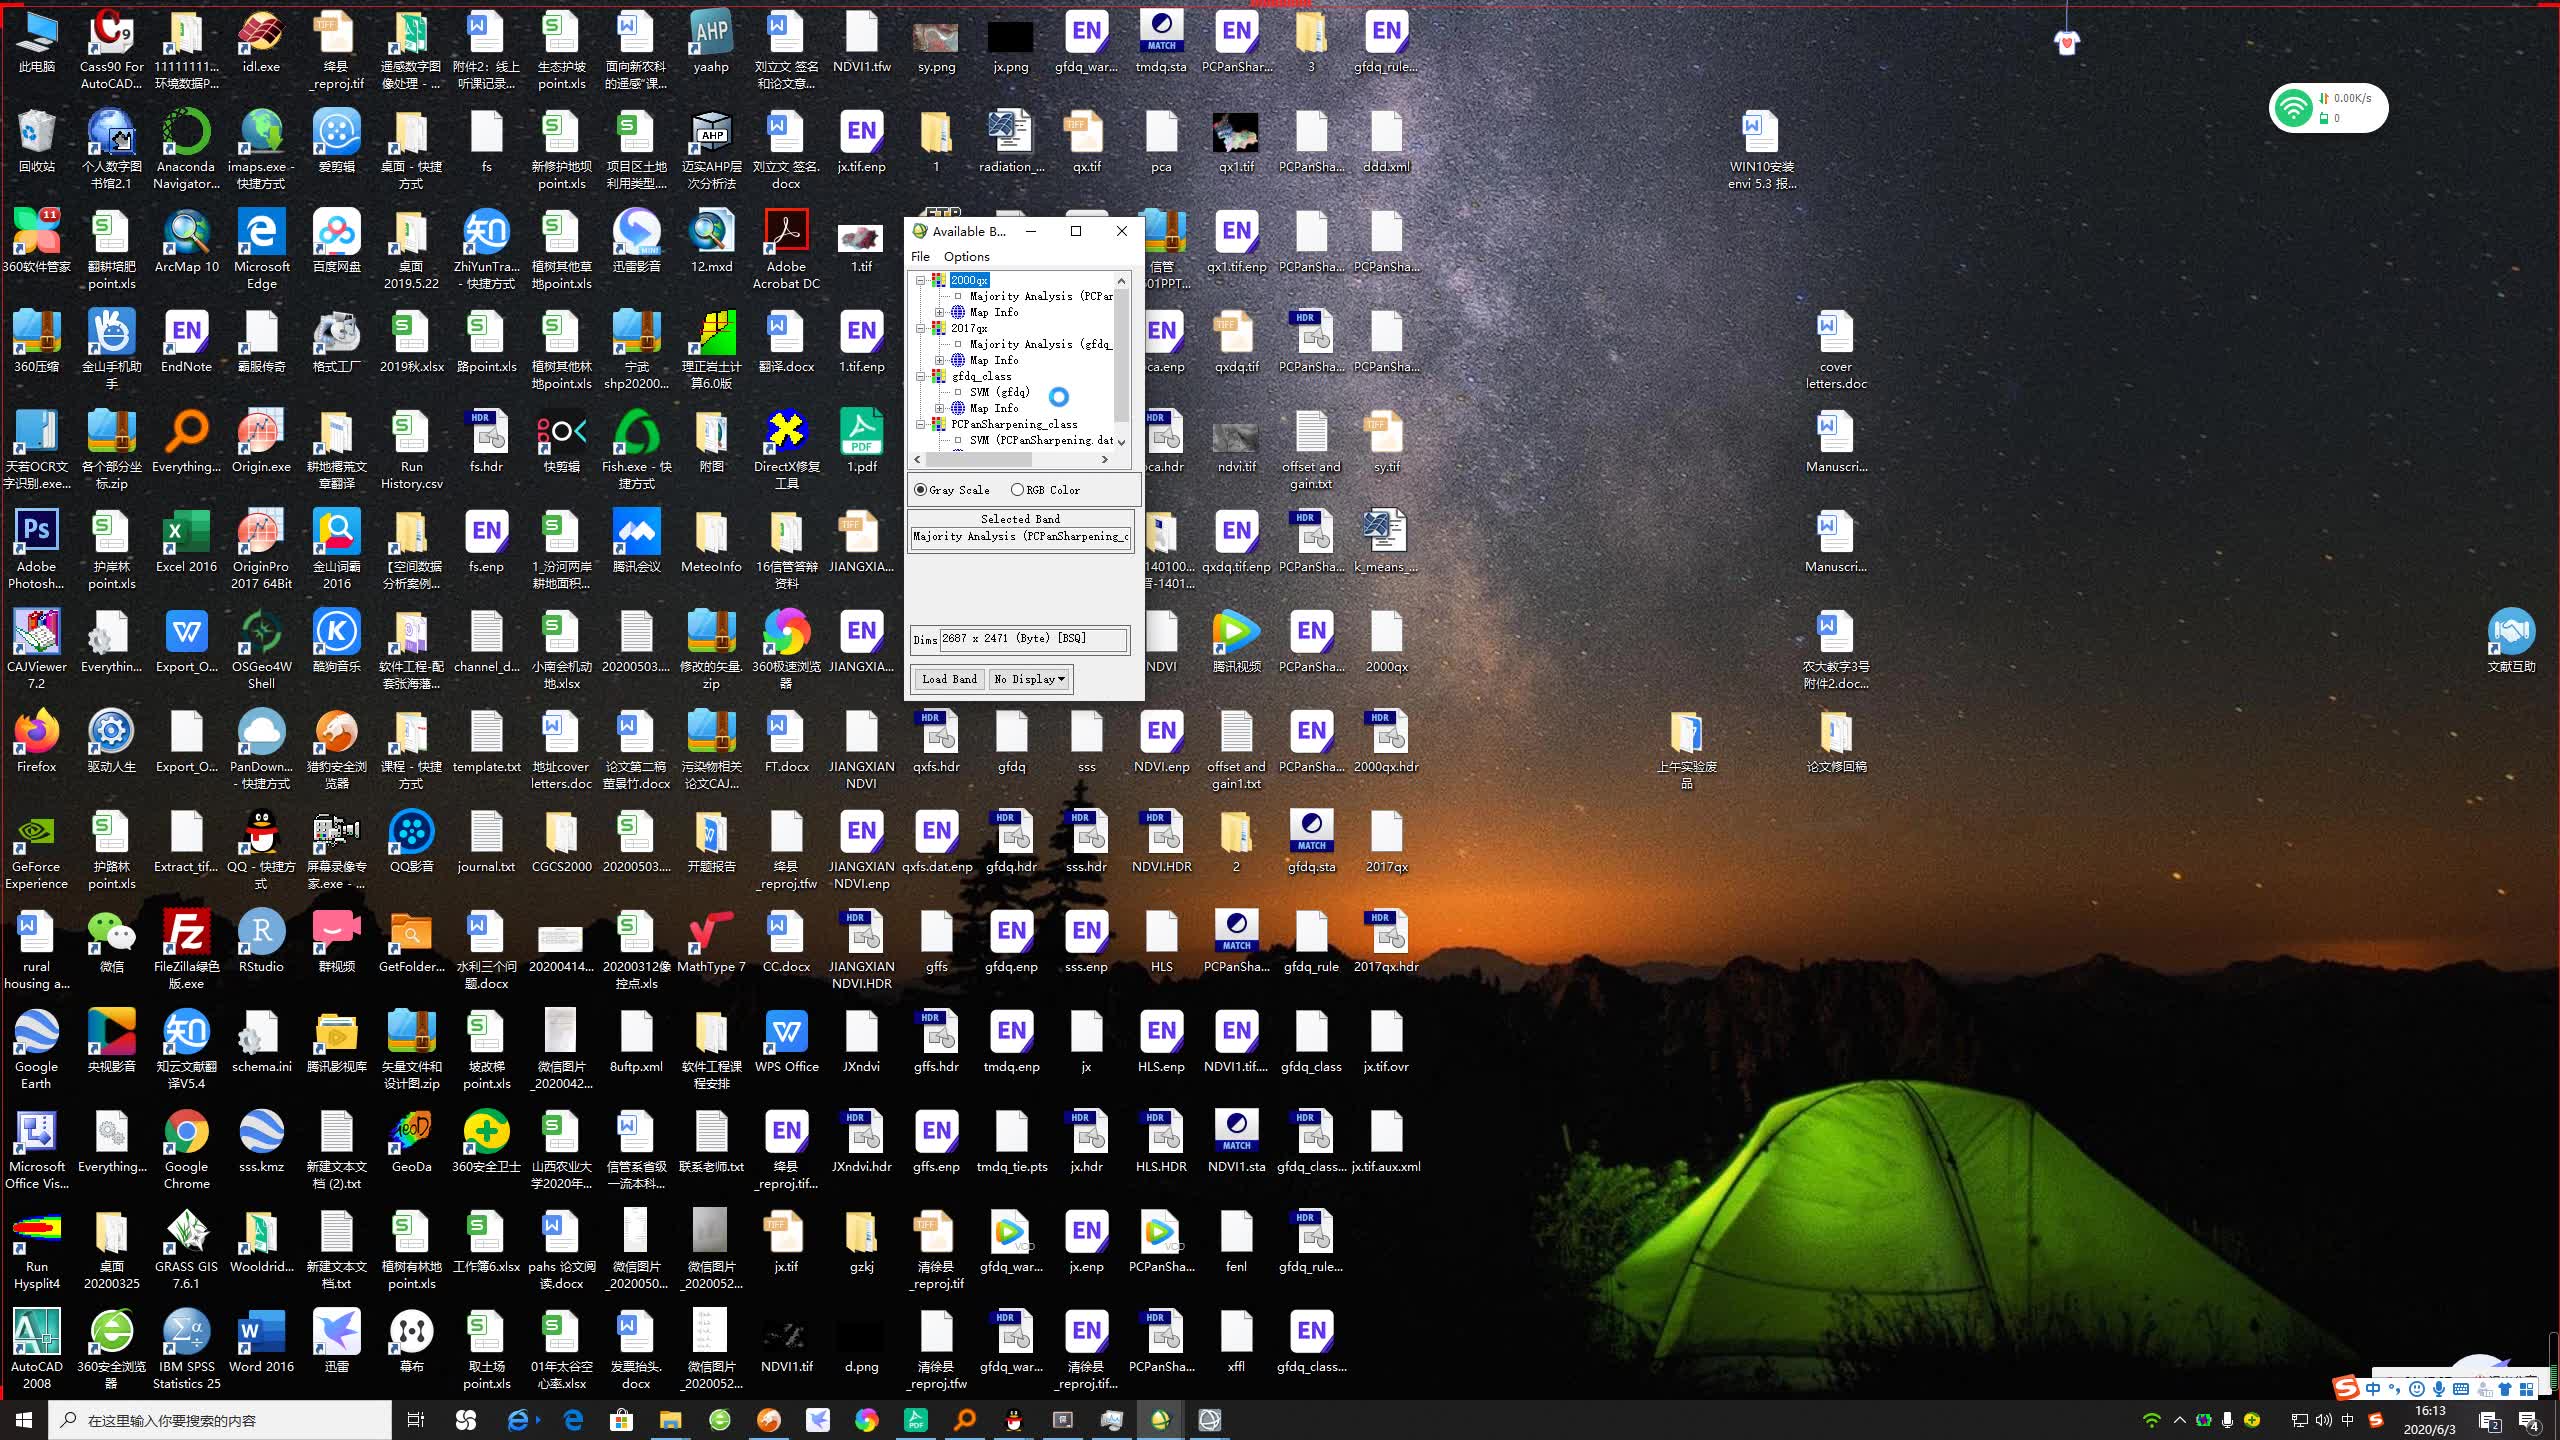Select the MeteoInfo folder icon
The width and height of the screenshot is (2560, 1440).
pos(712,543)
